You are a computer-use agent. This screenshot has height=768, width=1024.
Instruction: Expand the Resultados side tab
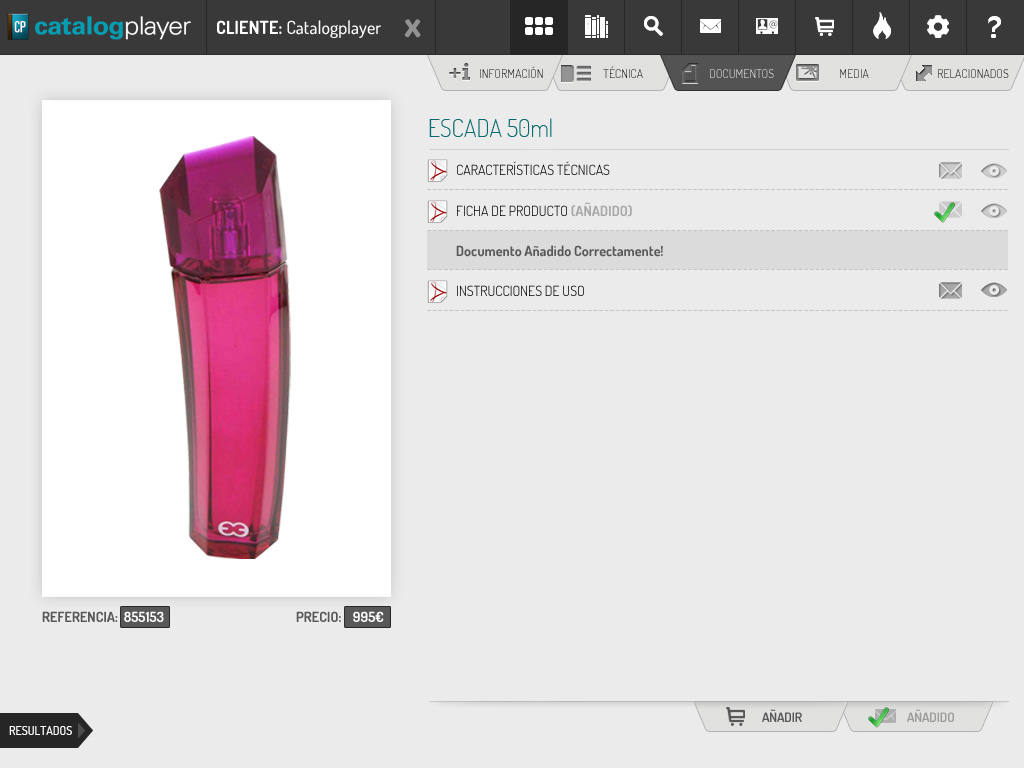click(x=46, y=730)
